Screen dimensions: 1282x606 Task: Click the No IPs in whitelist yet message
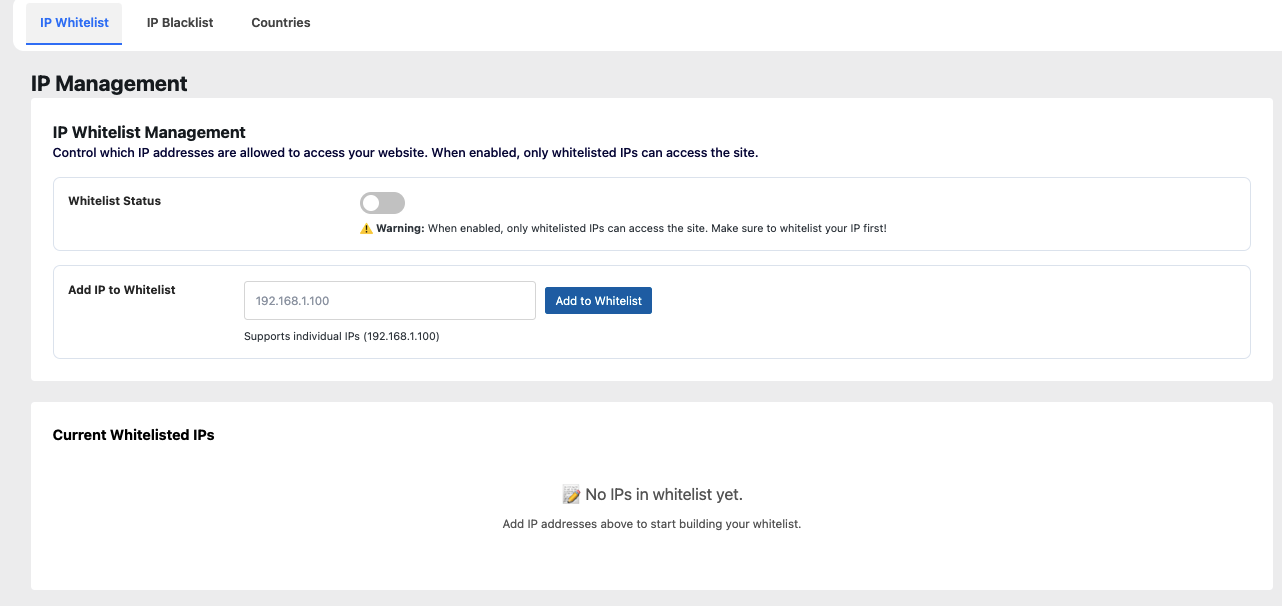coord(663,494)
